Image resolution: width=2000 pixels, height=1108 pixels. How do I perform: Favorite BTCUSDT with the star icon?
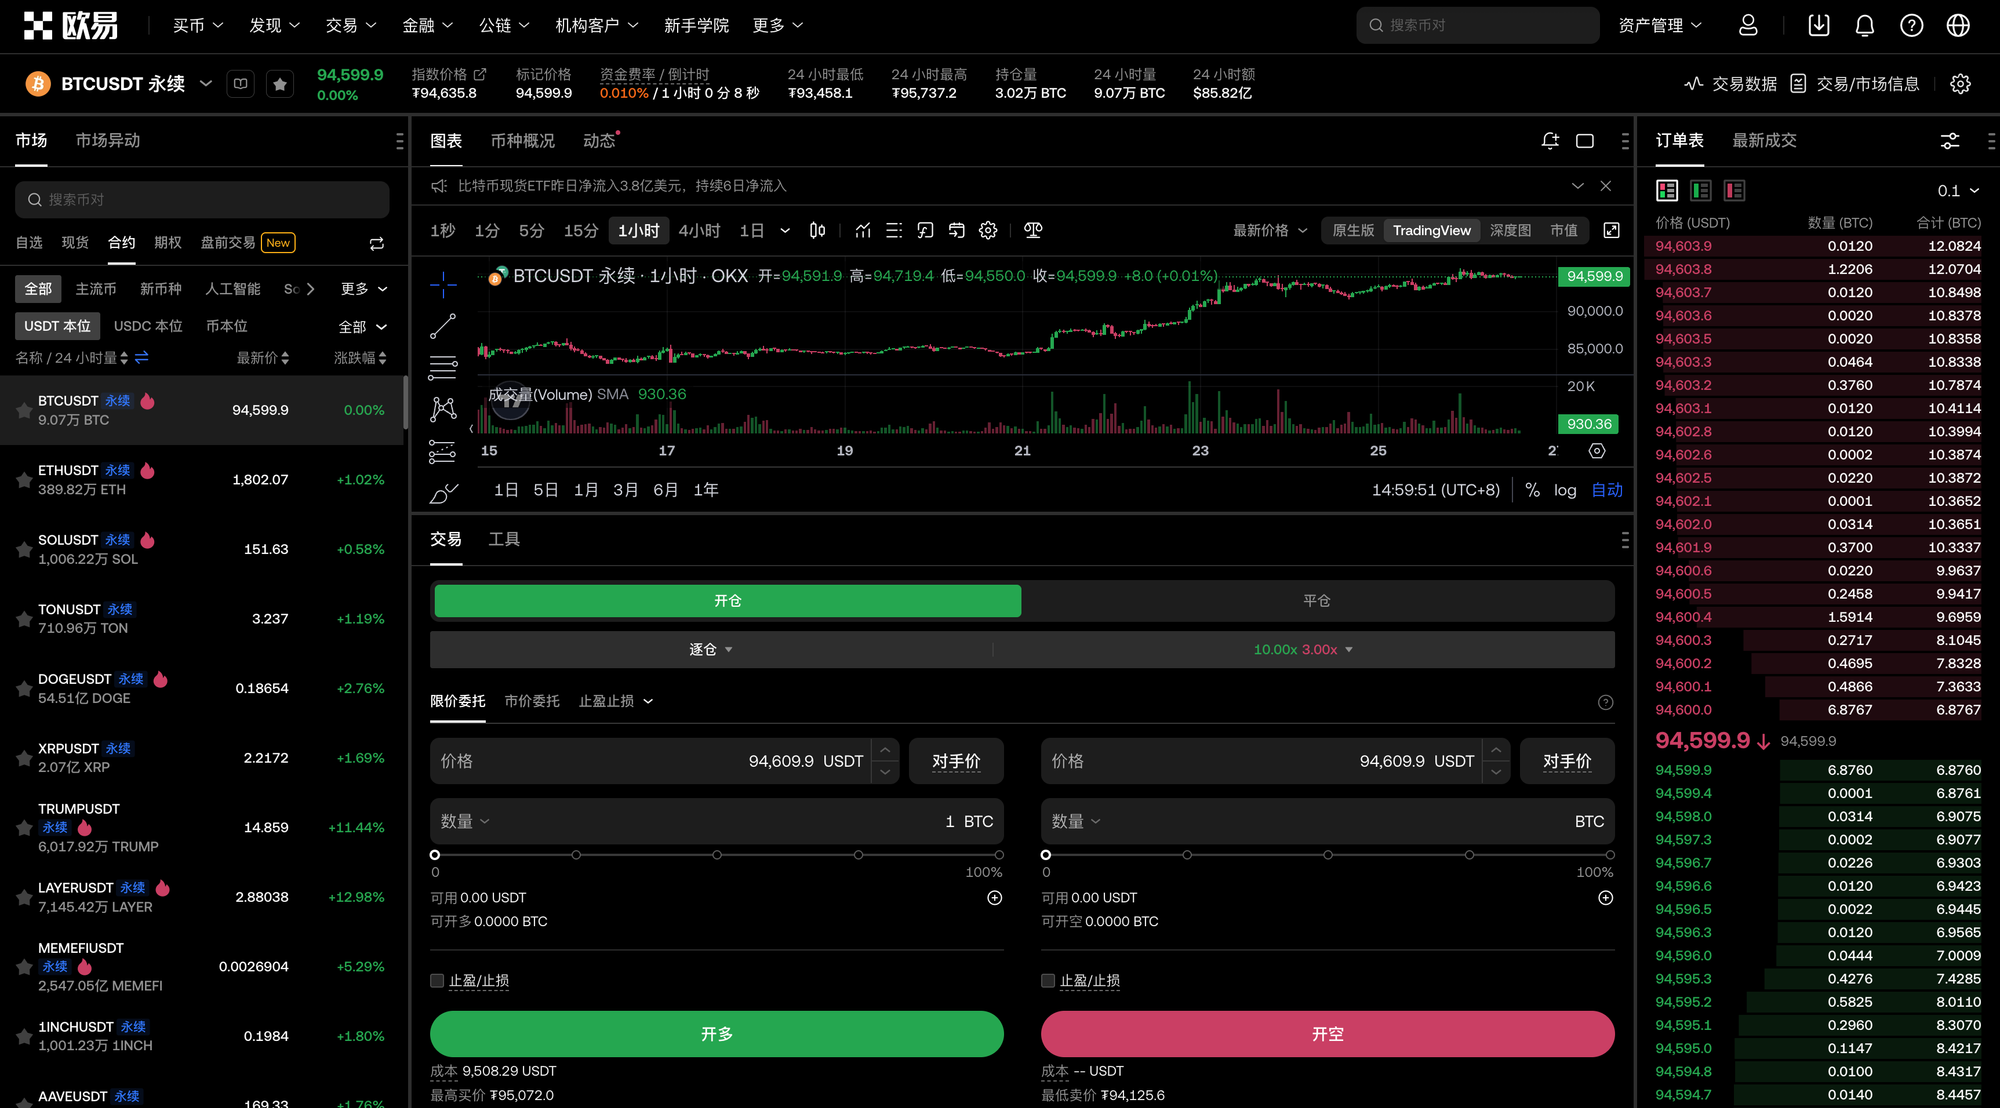coord(280,84)
